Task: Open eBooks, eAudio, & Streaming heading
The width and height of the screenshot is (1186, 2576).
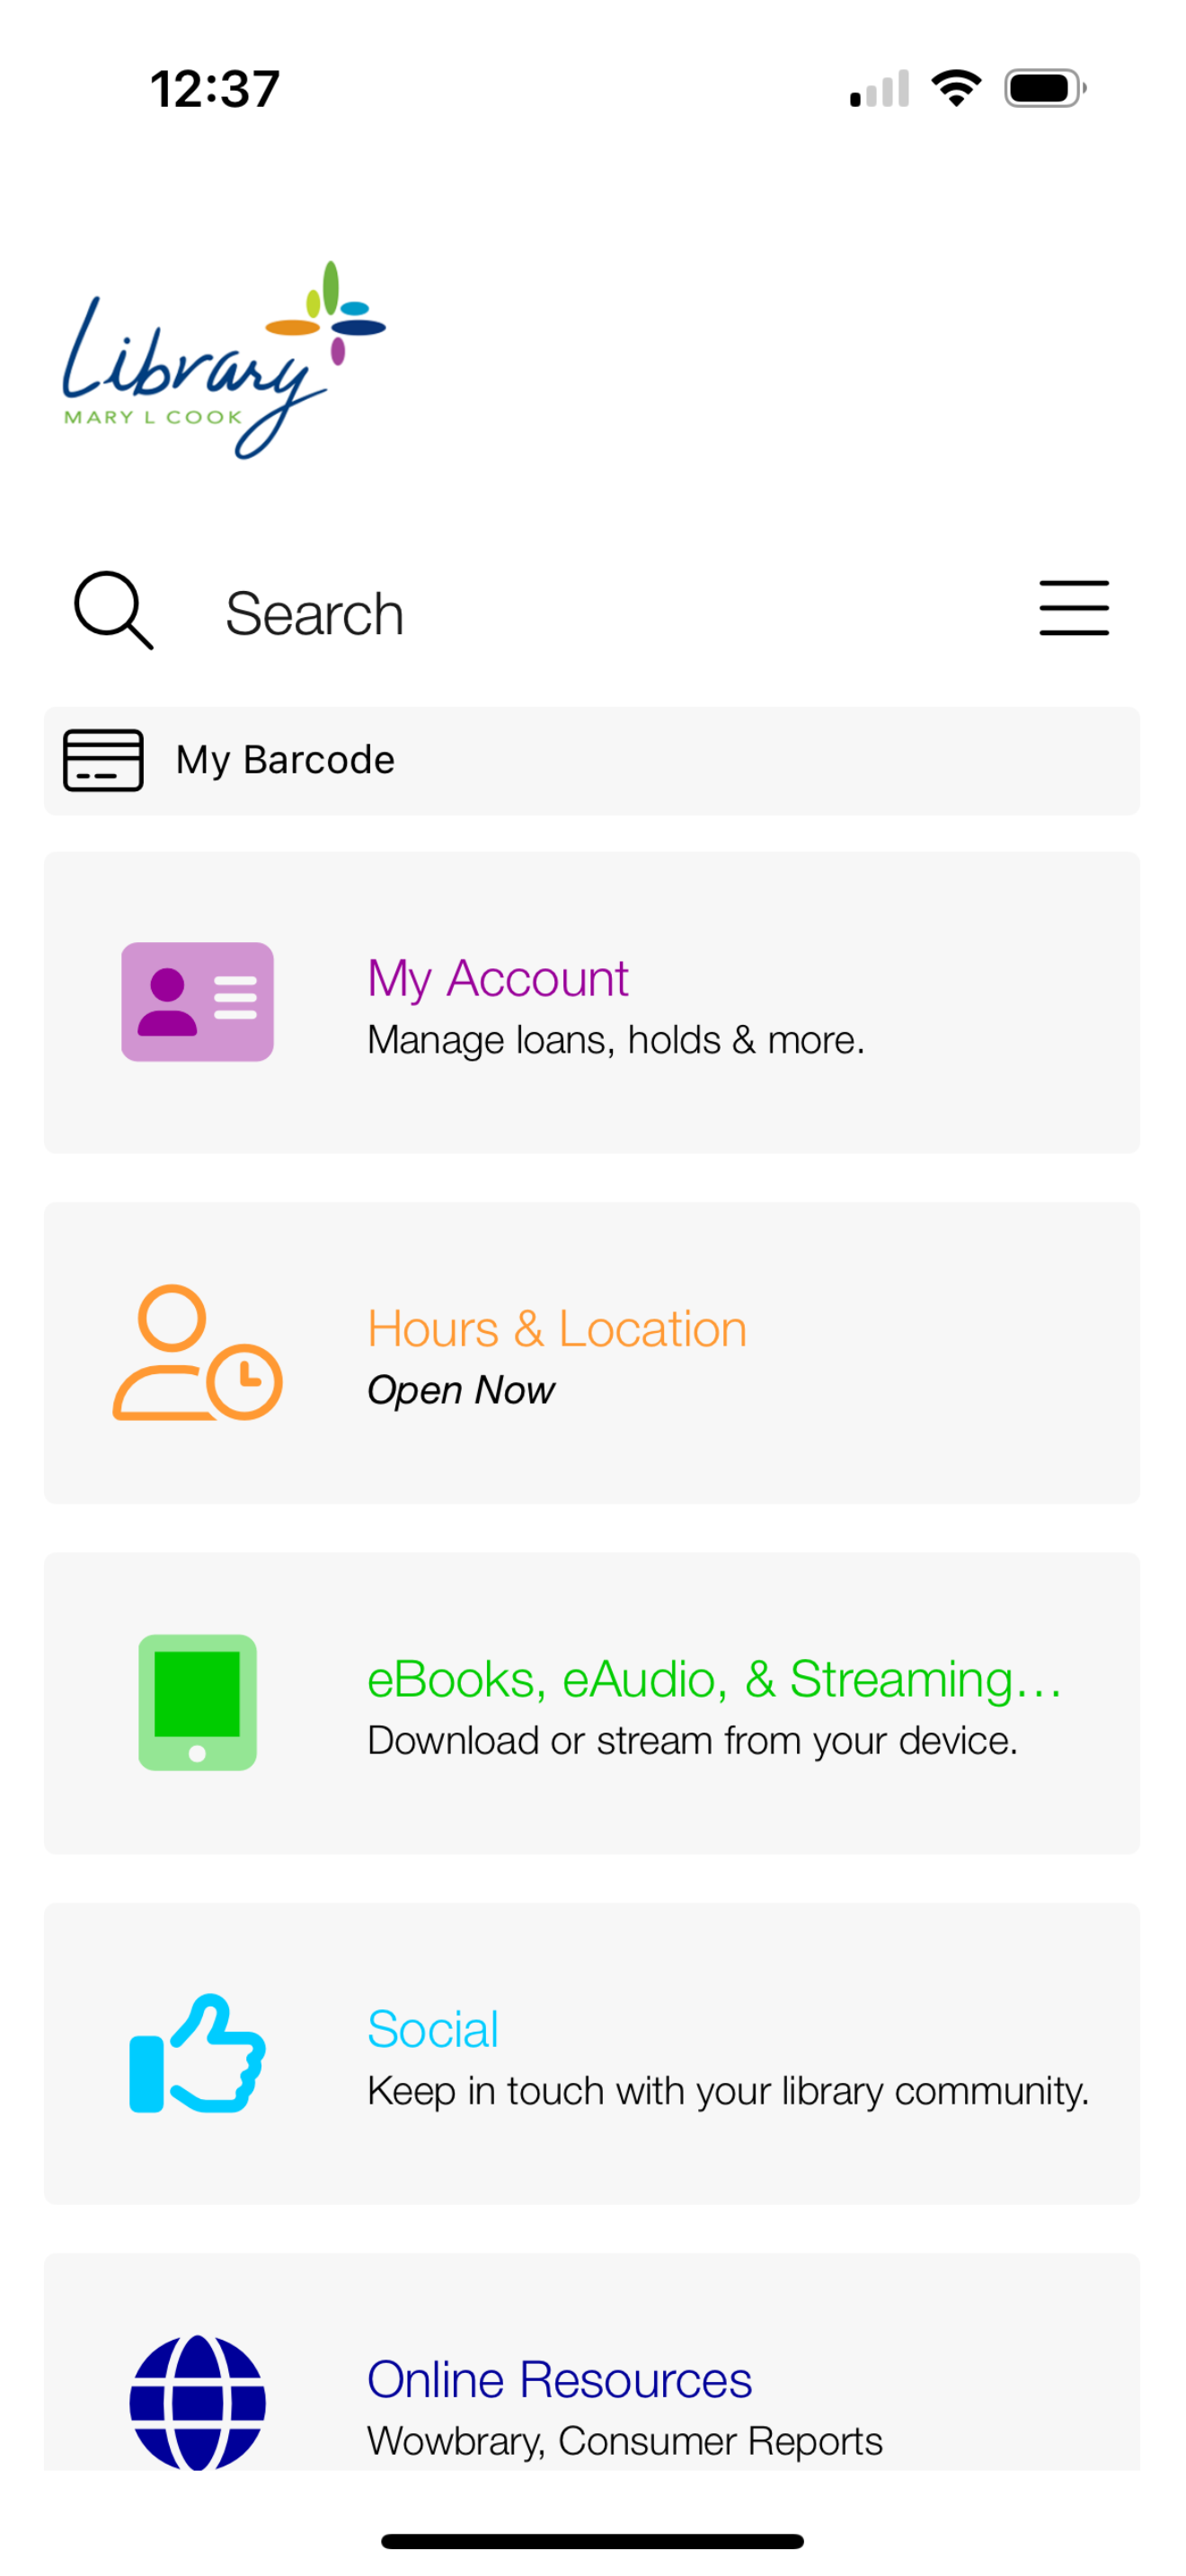Action: [x=714, y=1679]
